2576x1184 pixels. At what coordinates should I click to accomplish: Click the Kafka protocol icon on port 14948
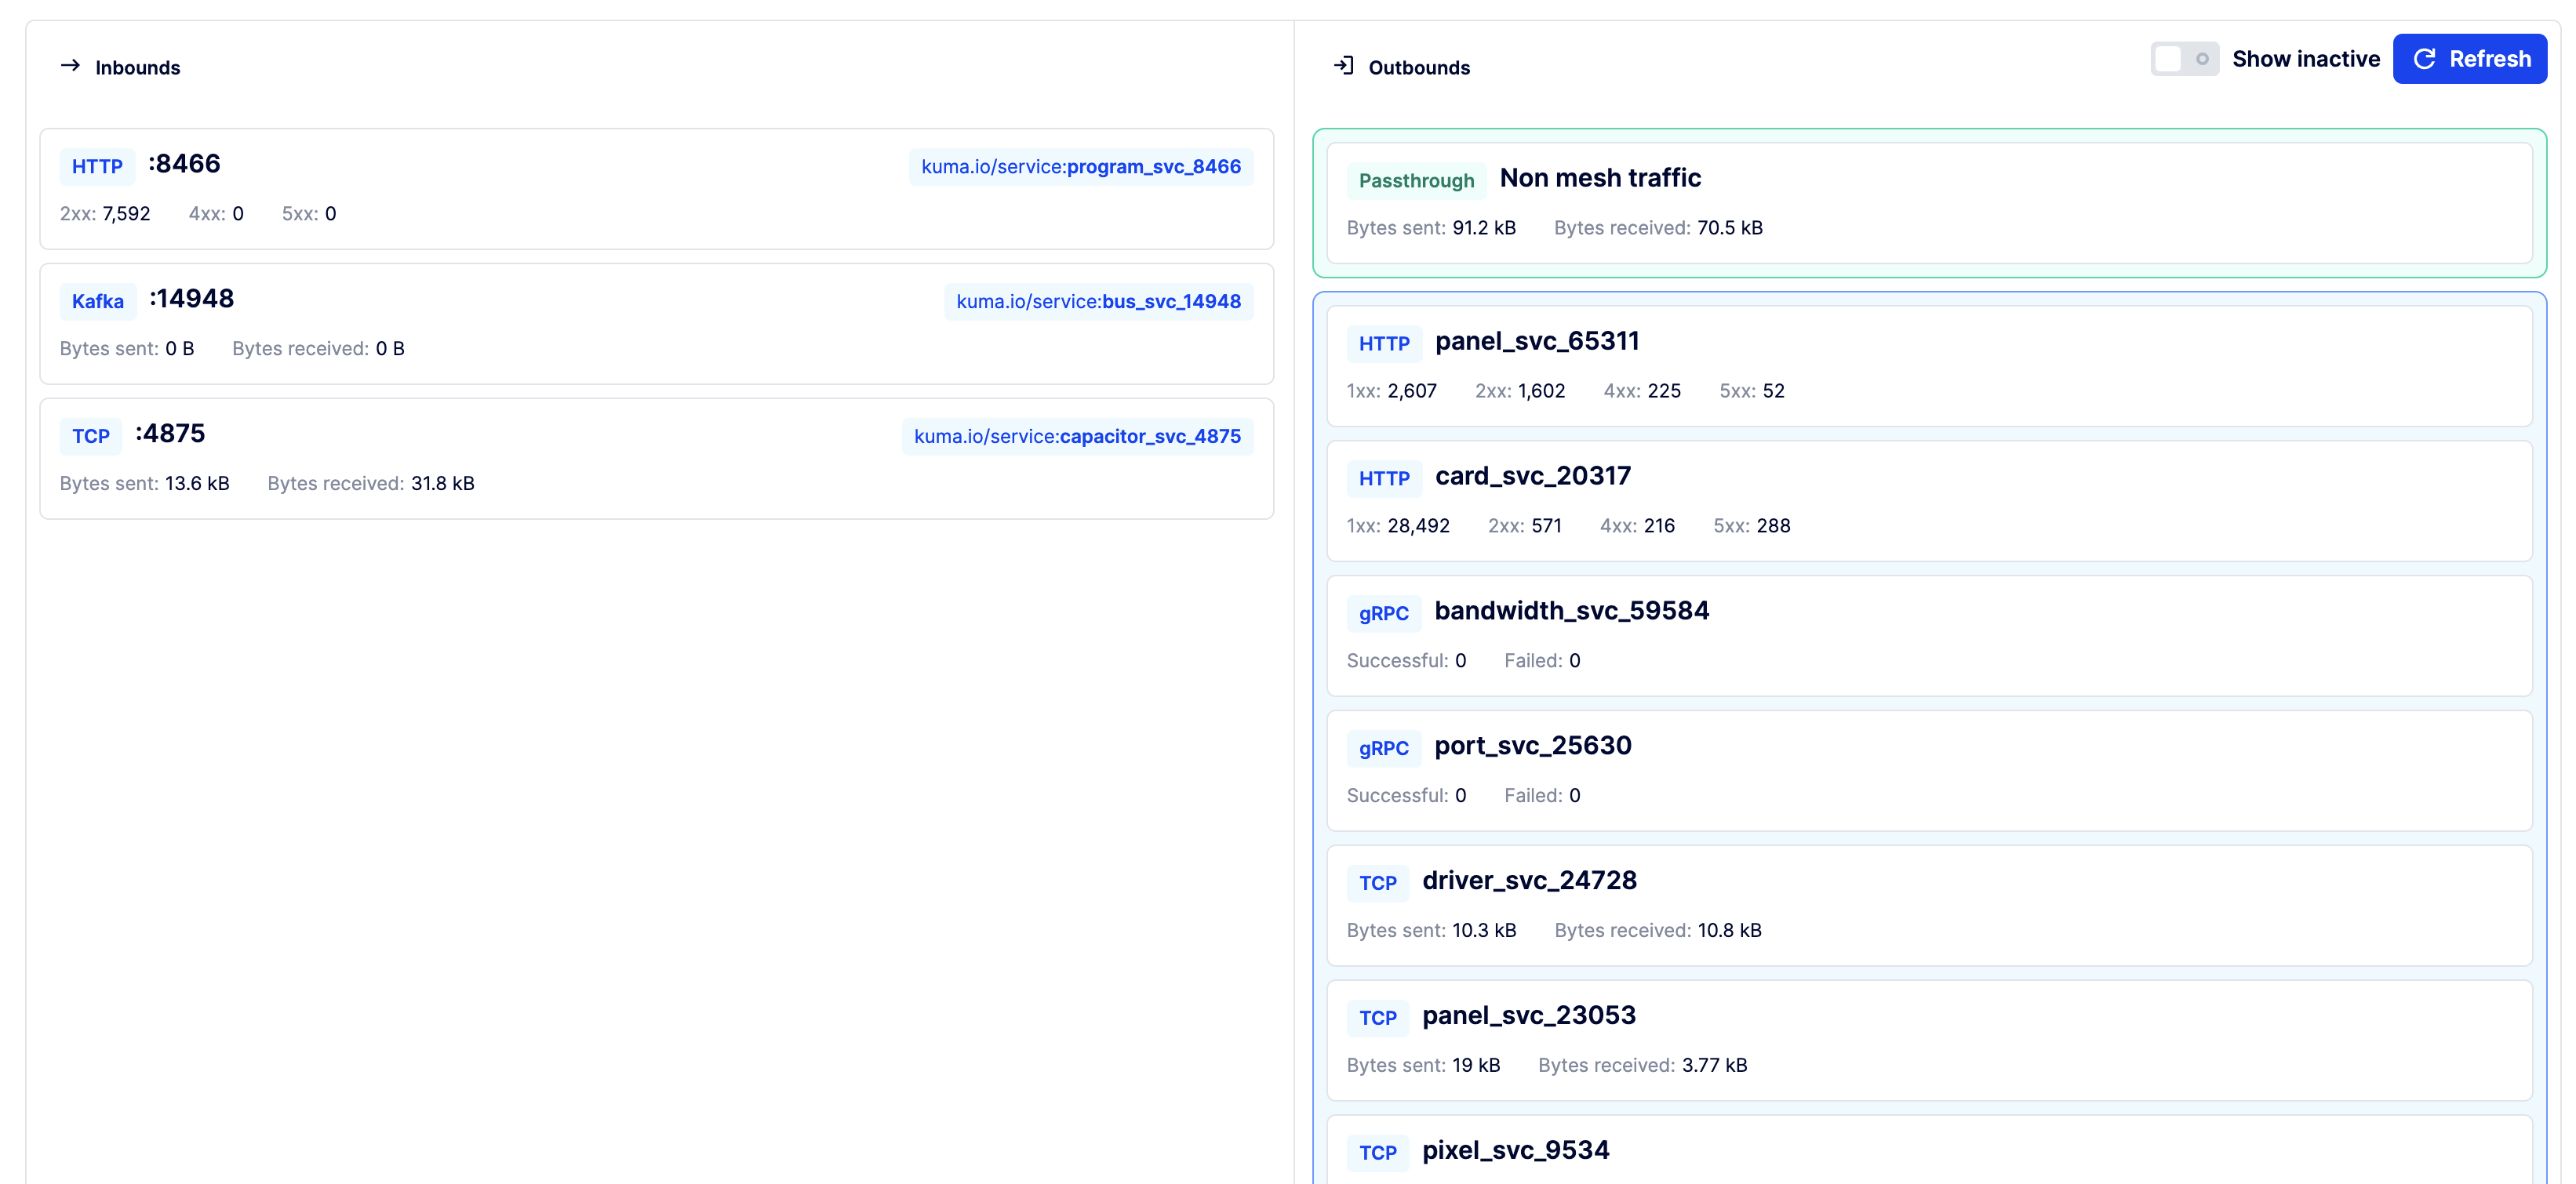tap(97, 299)
